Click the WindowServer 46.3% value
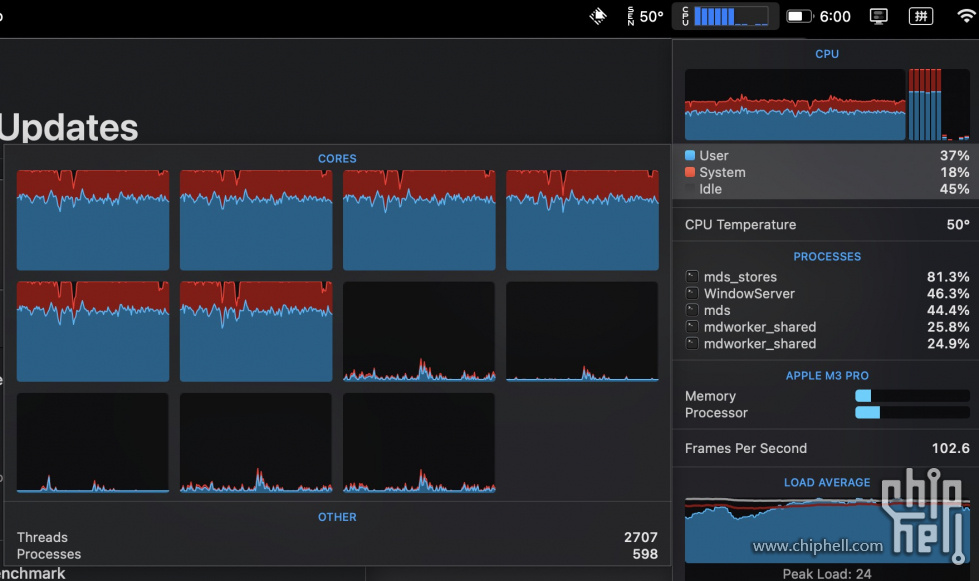This screenshot has height=581, width=979. [948, 293]
